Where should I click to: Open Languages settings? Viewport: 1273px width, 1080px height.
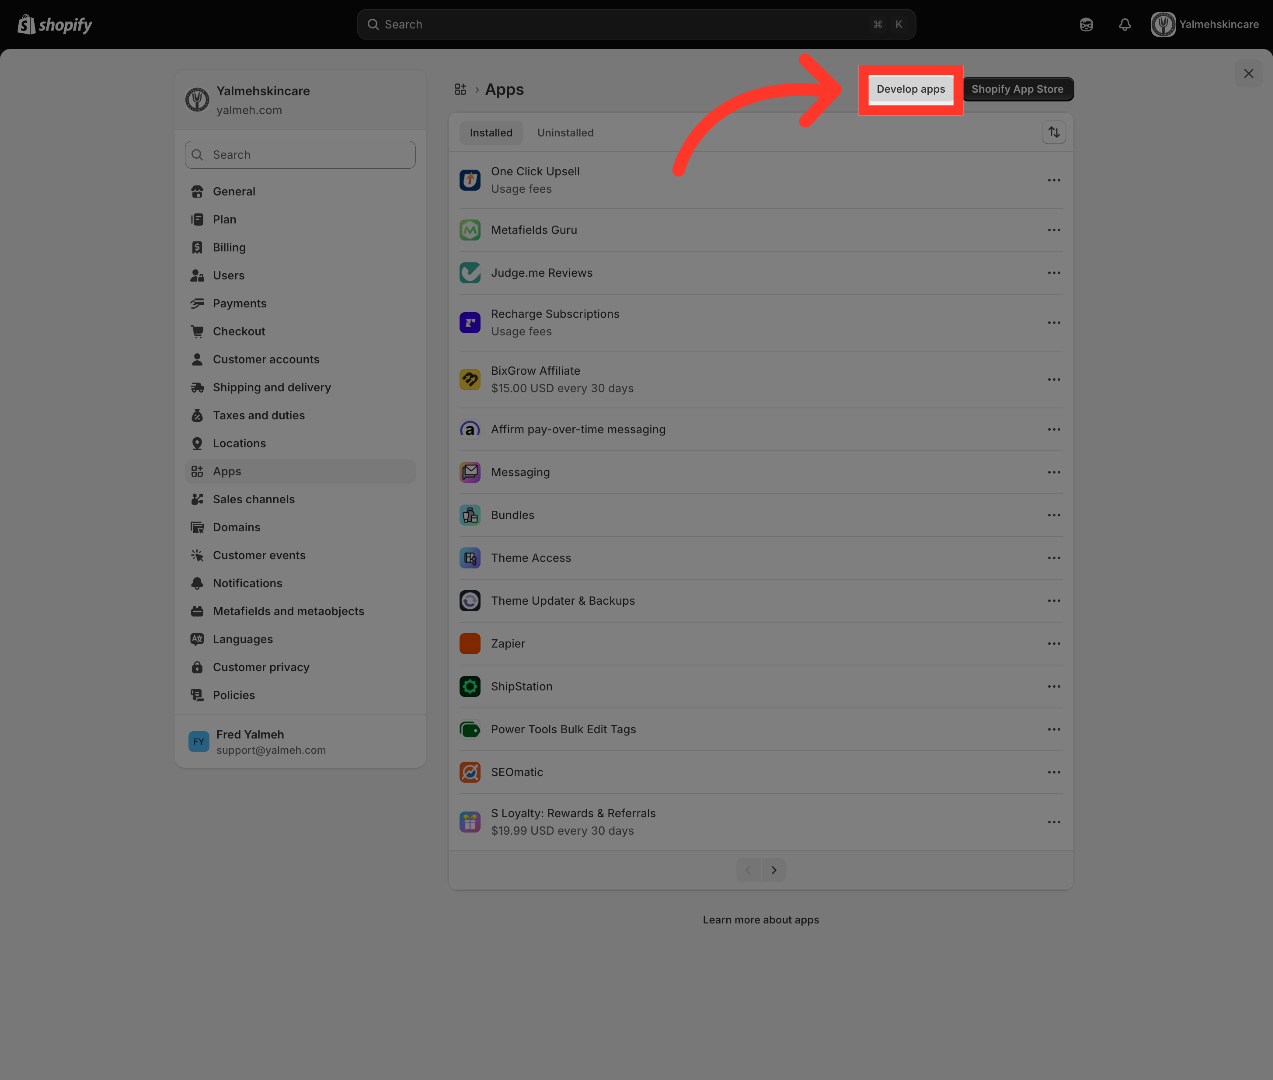pos(300,639)
